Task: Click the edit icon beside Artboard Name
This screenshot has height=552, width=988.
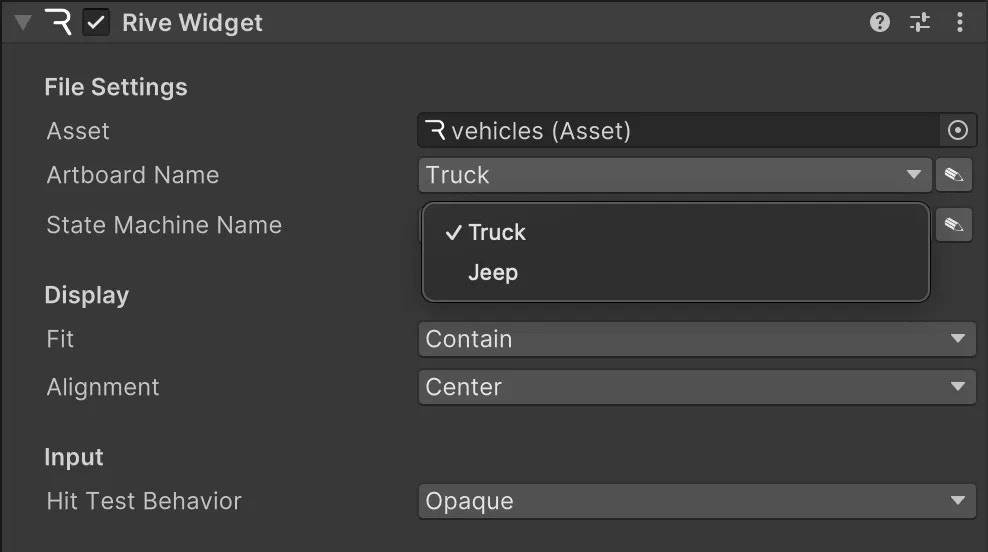Action: click(x=954, y=175)
